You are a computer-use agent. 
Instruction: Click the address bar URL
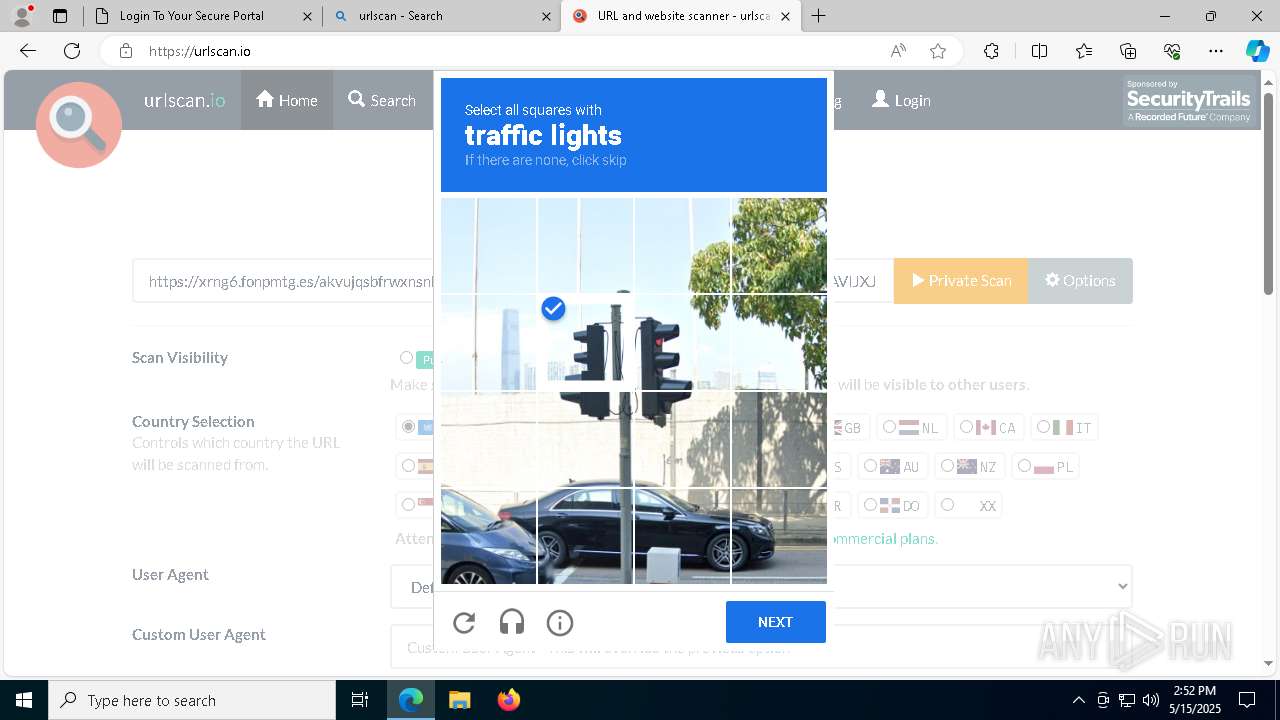200,51
